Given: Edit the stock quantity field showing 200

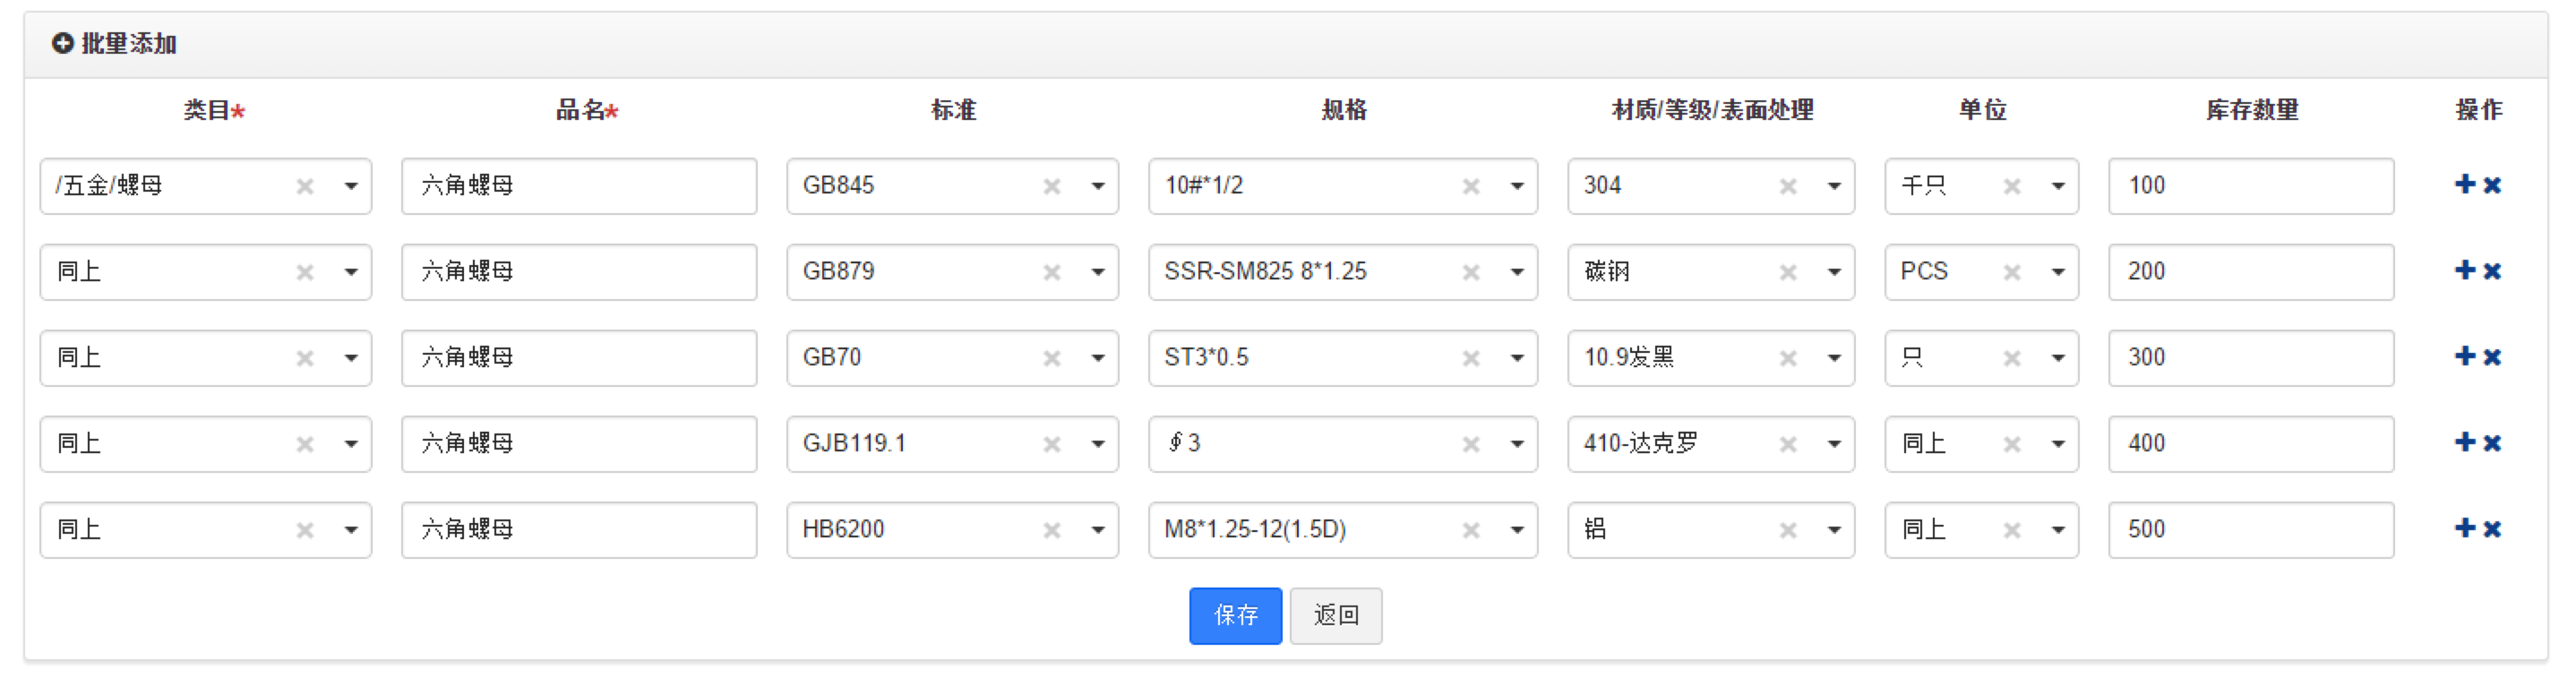Looking at the screenshot, I should [x=2251, y=272].
